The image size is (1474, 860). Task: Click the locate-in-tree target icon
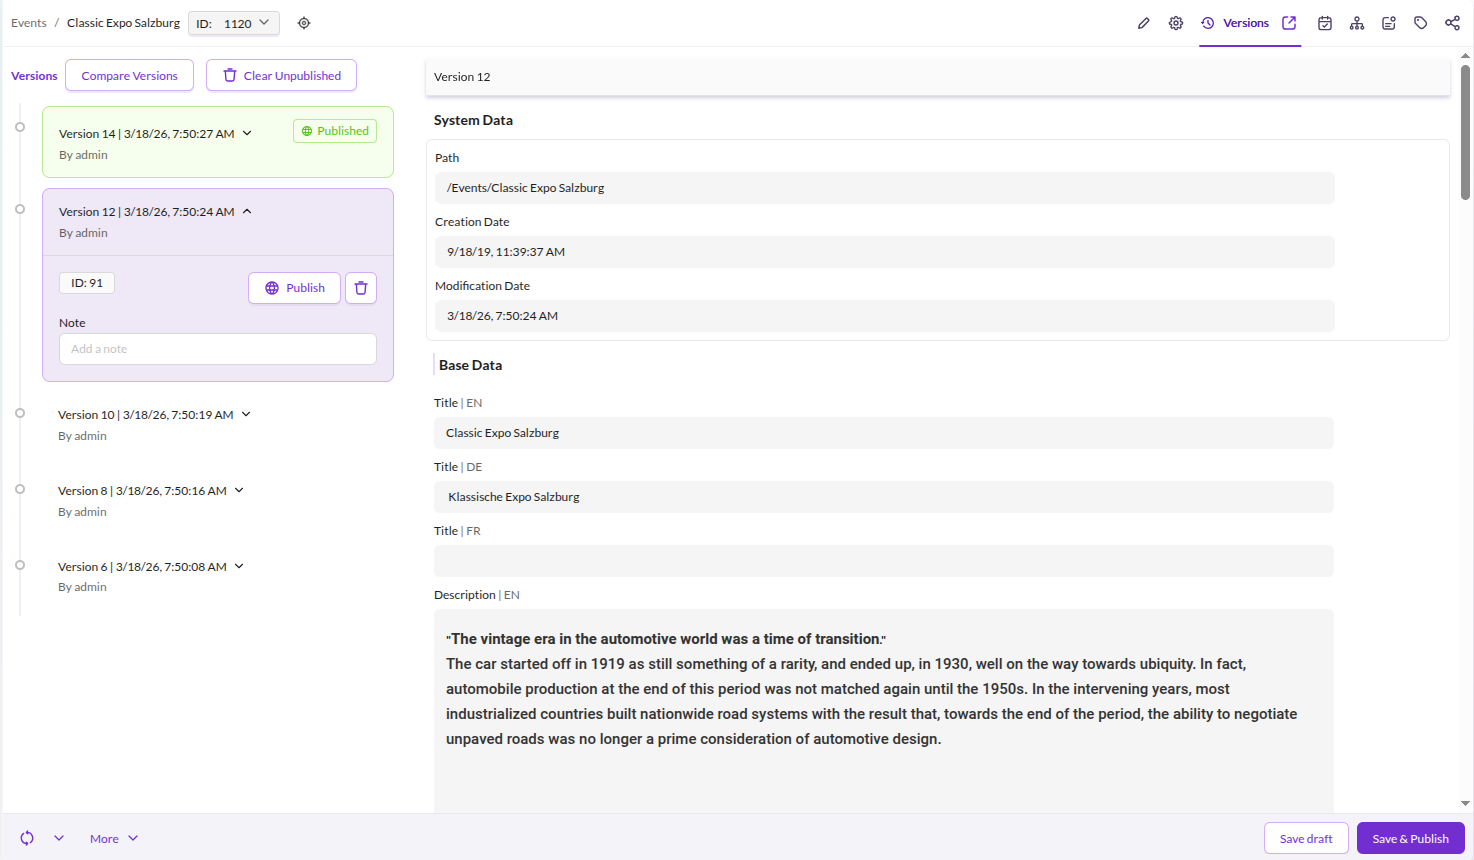tap(304, 23)
